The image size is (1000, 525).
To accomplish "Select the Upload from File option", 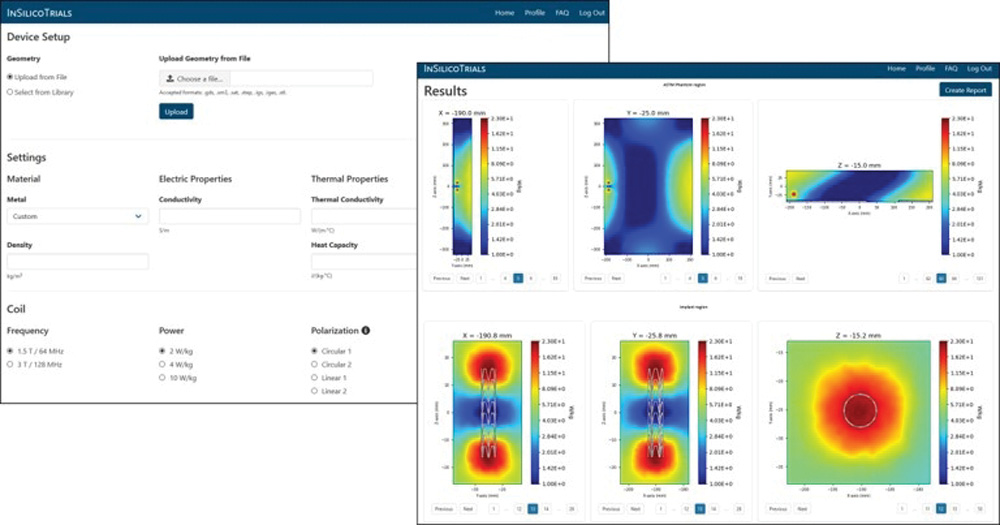I will [10, 76].
